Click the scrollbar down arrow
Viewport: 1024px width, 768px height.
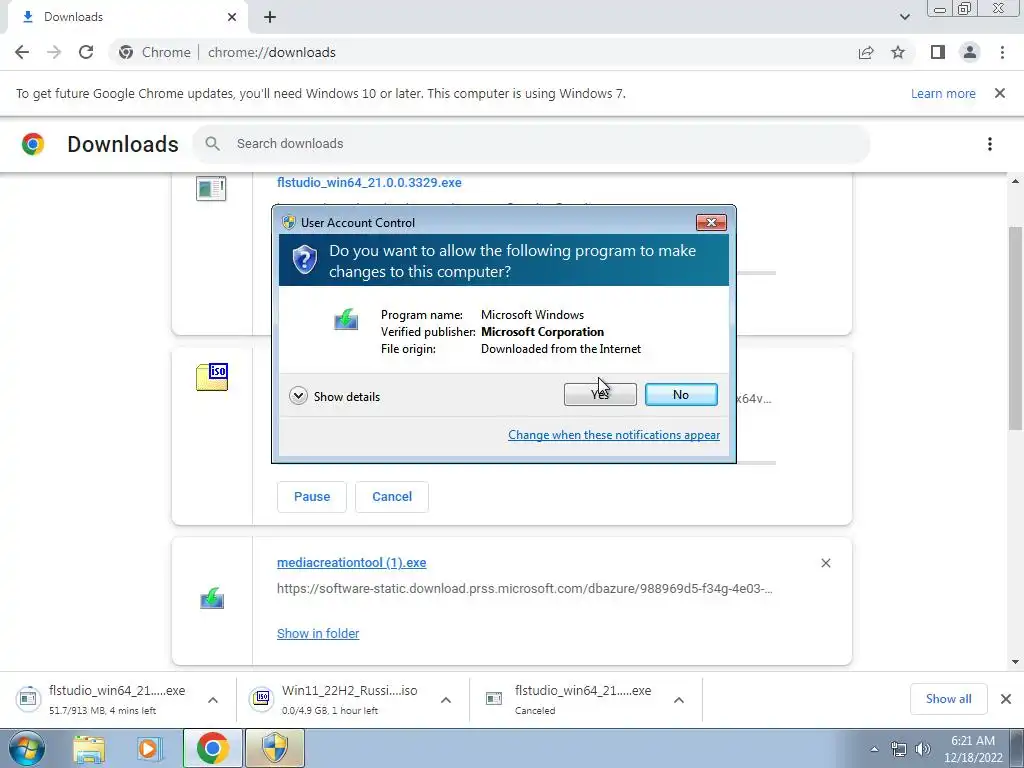click(1014, 662)
